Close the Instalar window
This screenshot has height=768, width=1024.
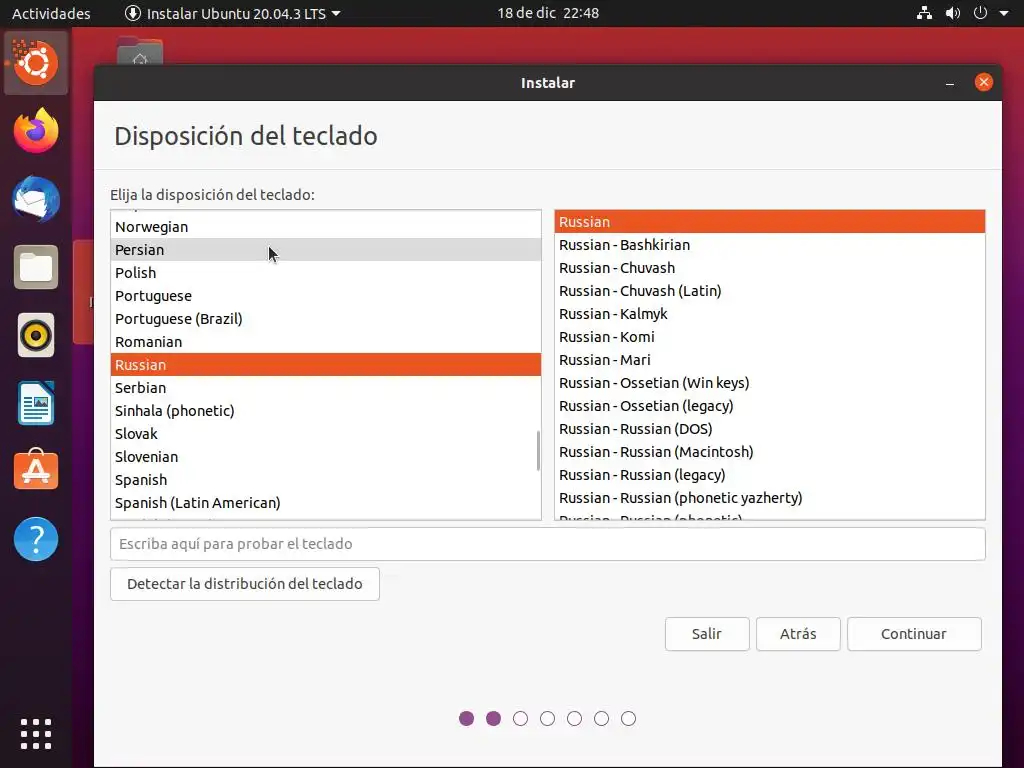coord(984,82)
